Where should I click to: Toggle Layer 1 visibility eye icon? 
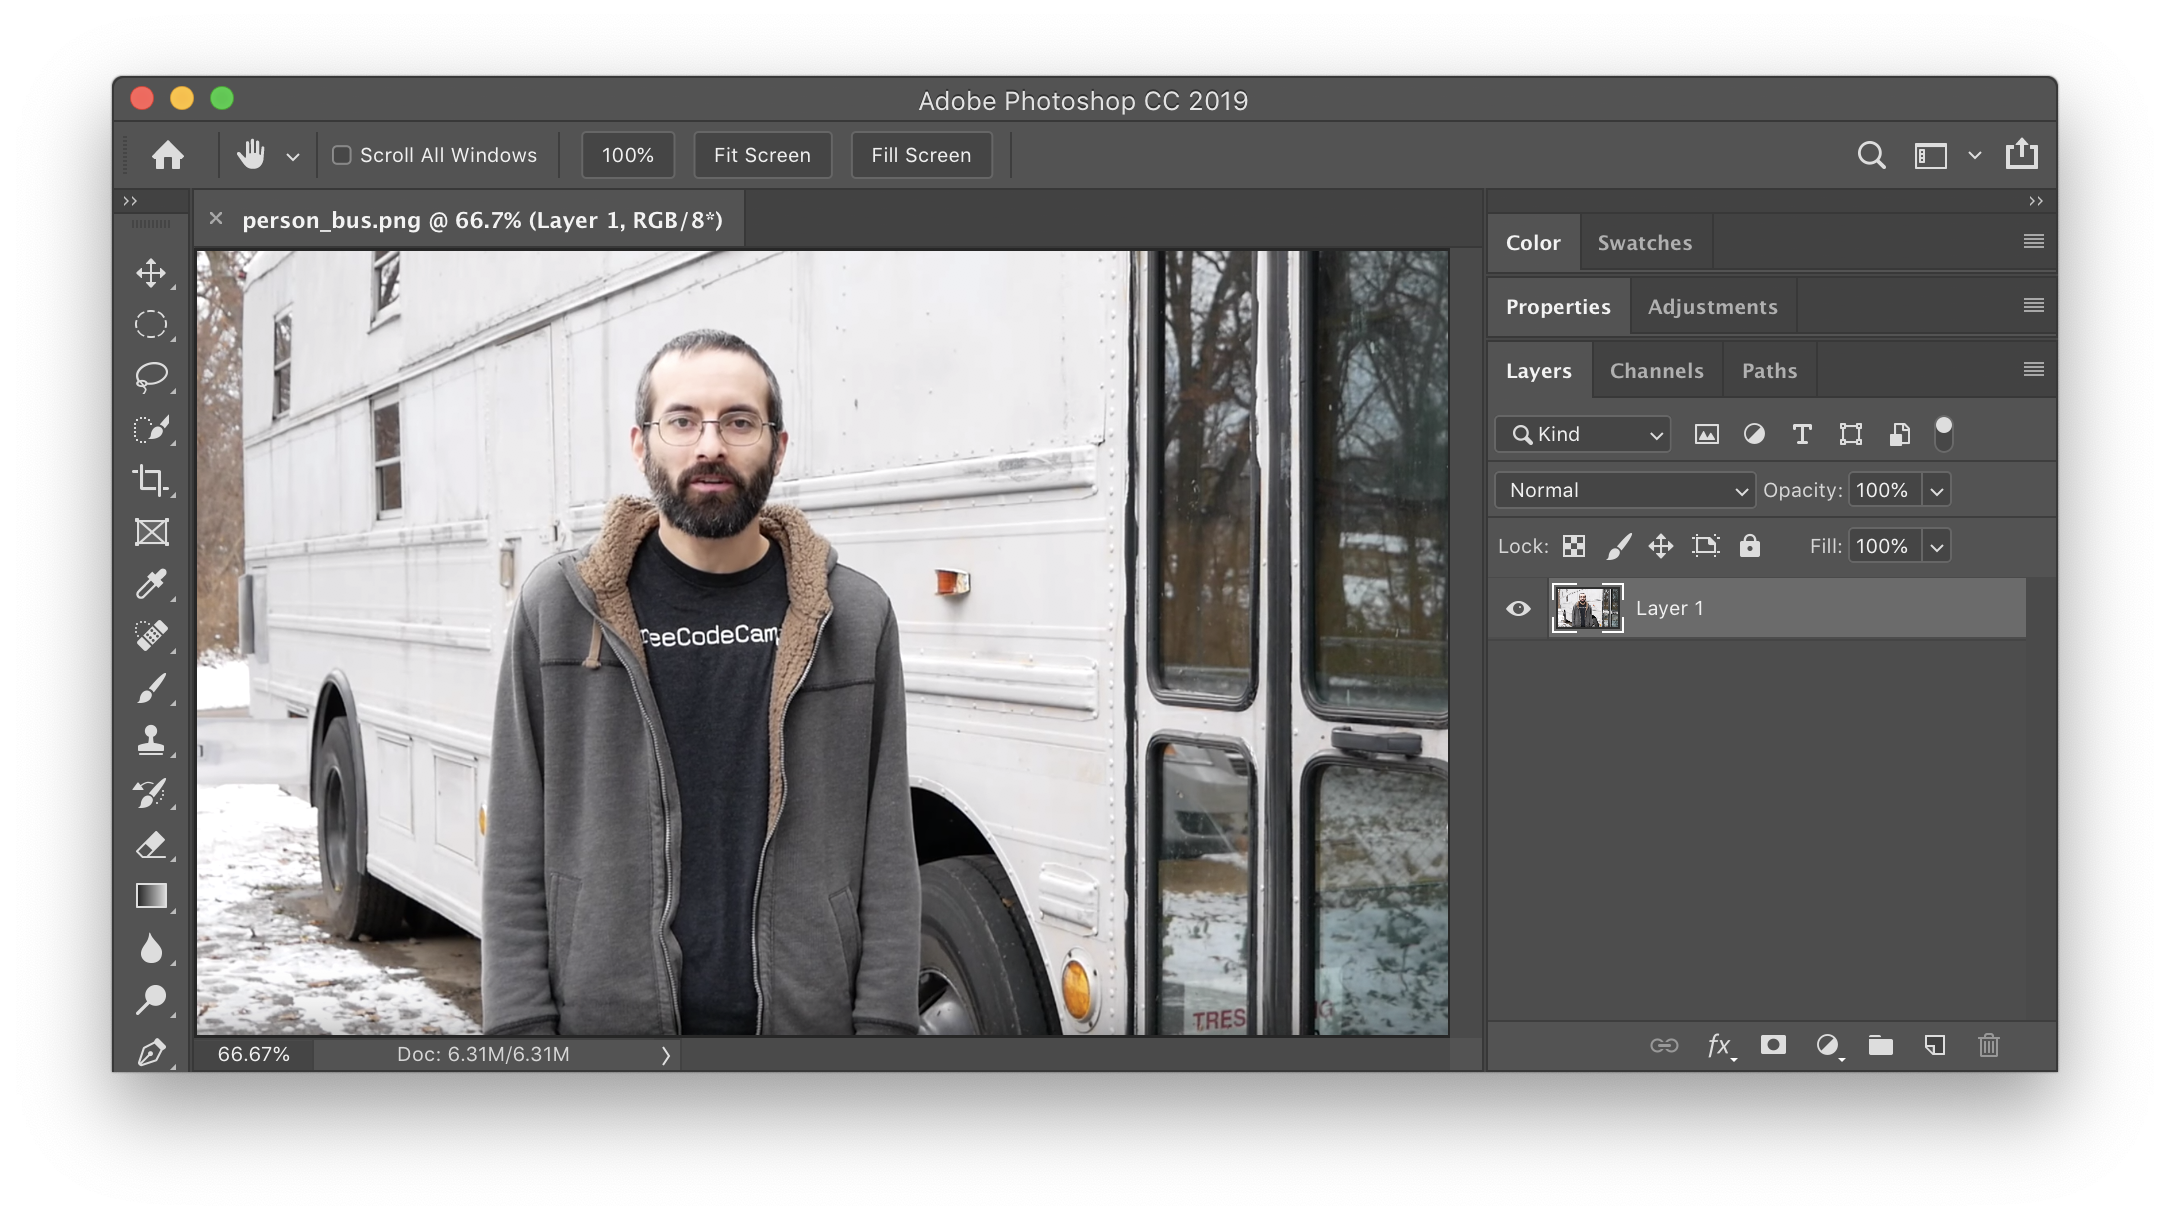click(1519, 608)
